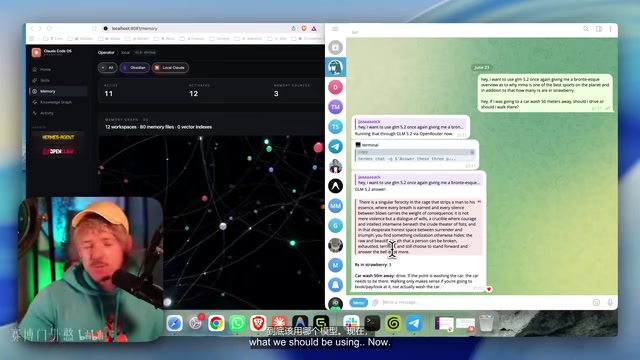Click the Active count 11 stat

109,93
